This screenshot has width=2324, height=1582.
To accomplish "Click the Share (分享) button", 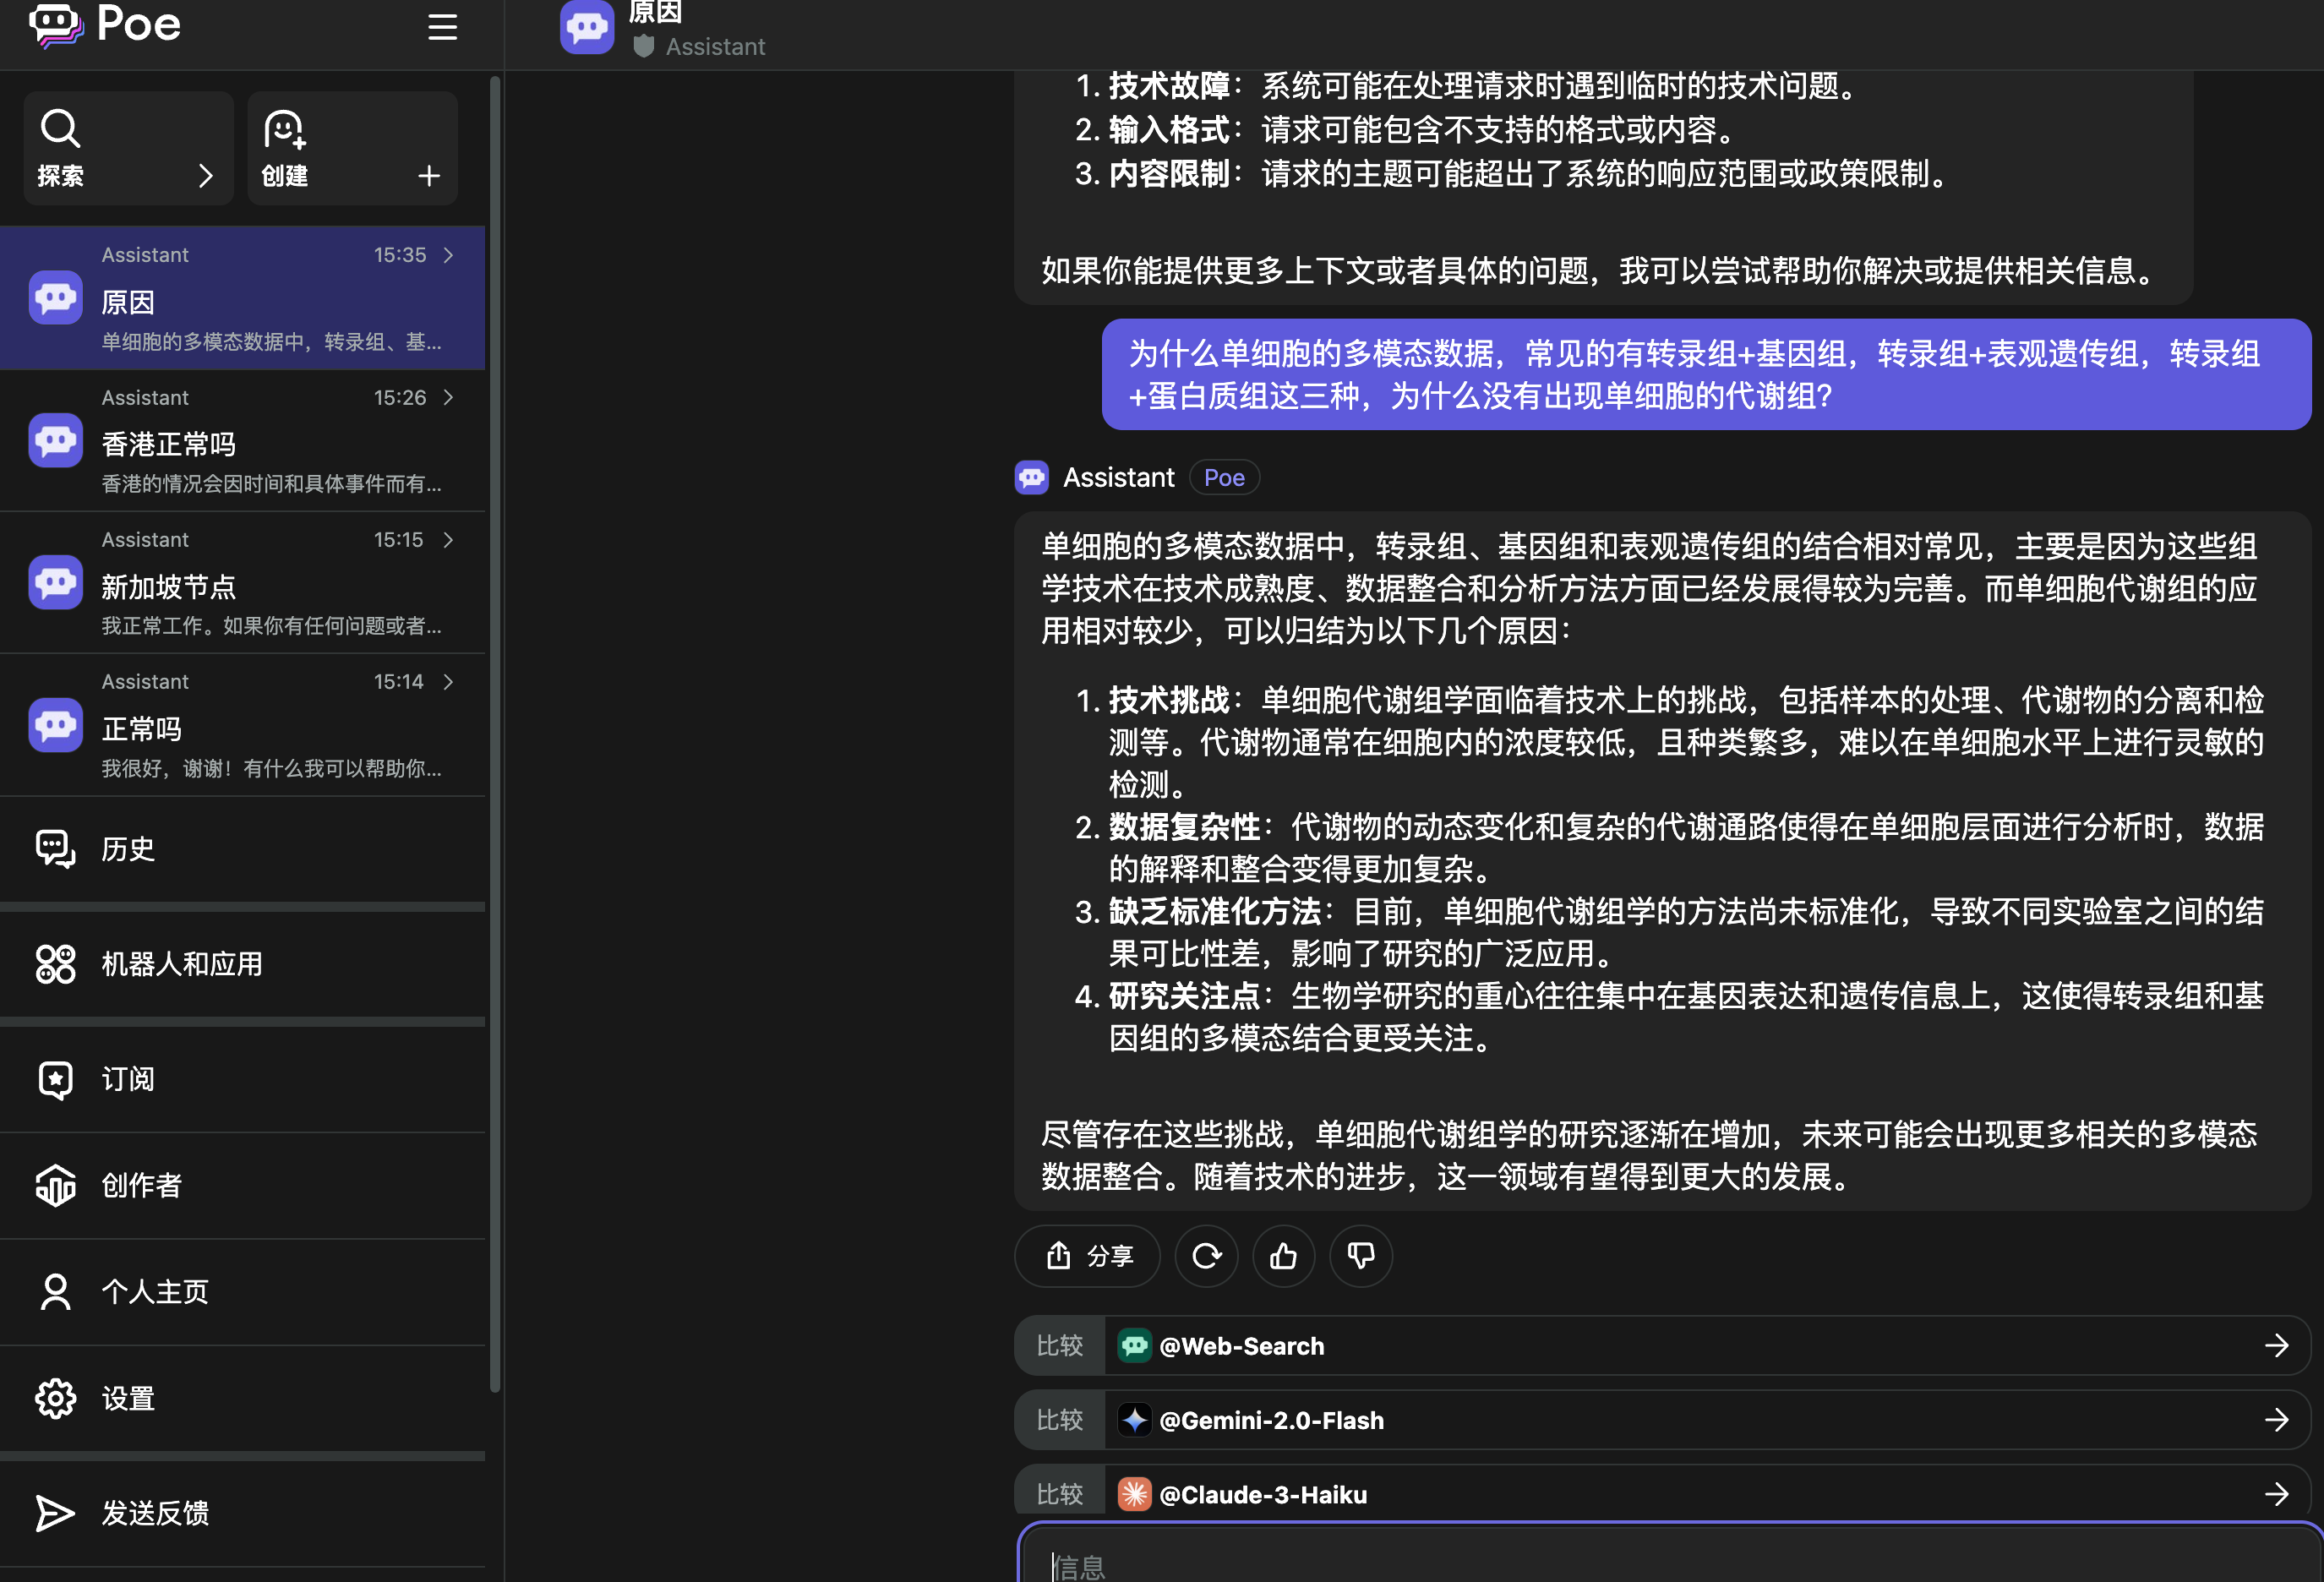I will coord(1087,1256).
